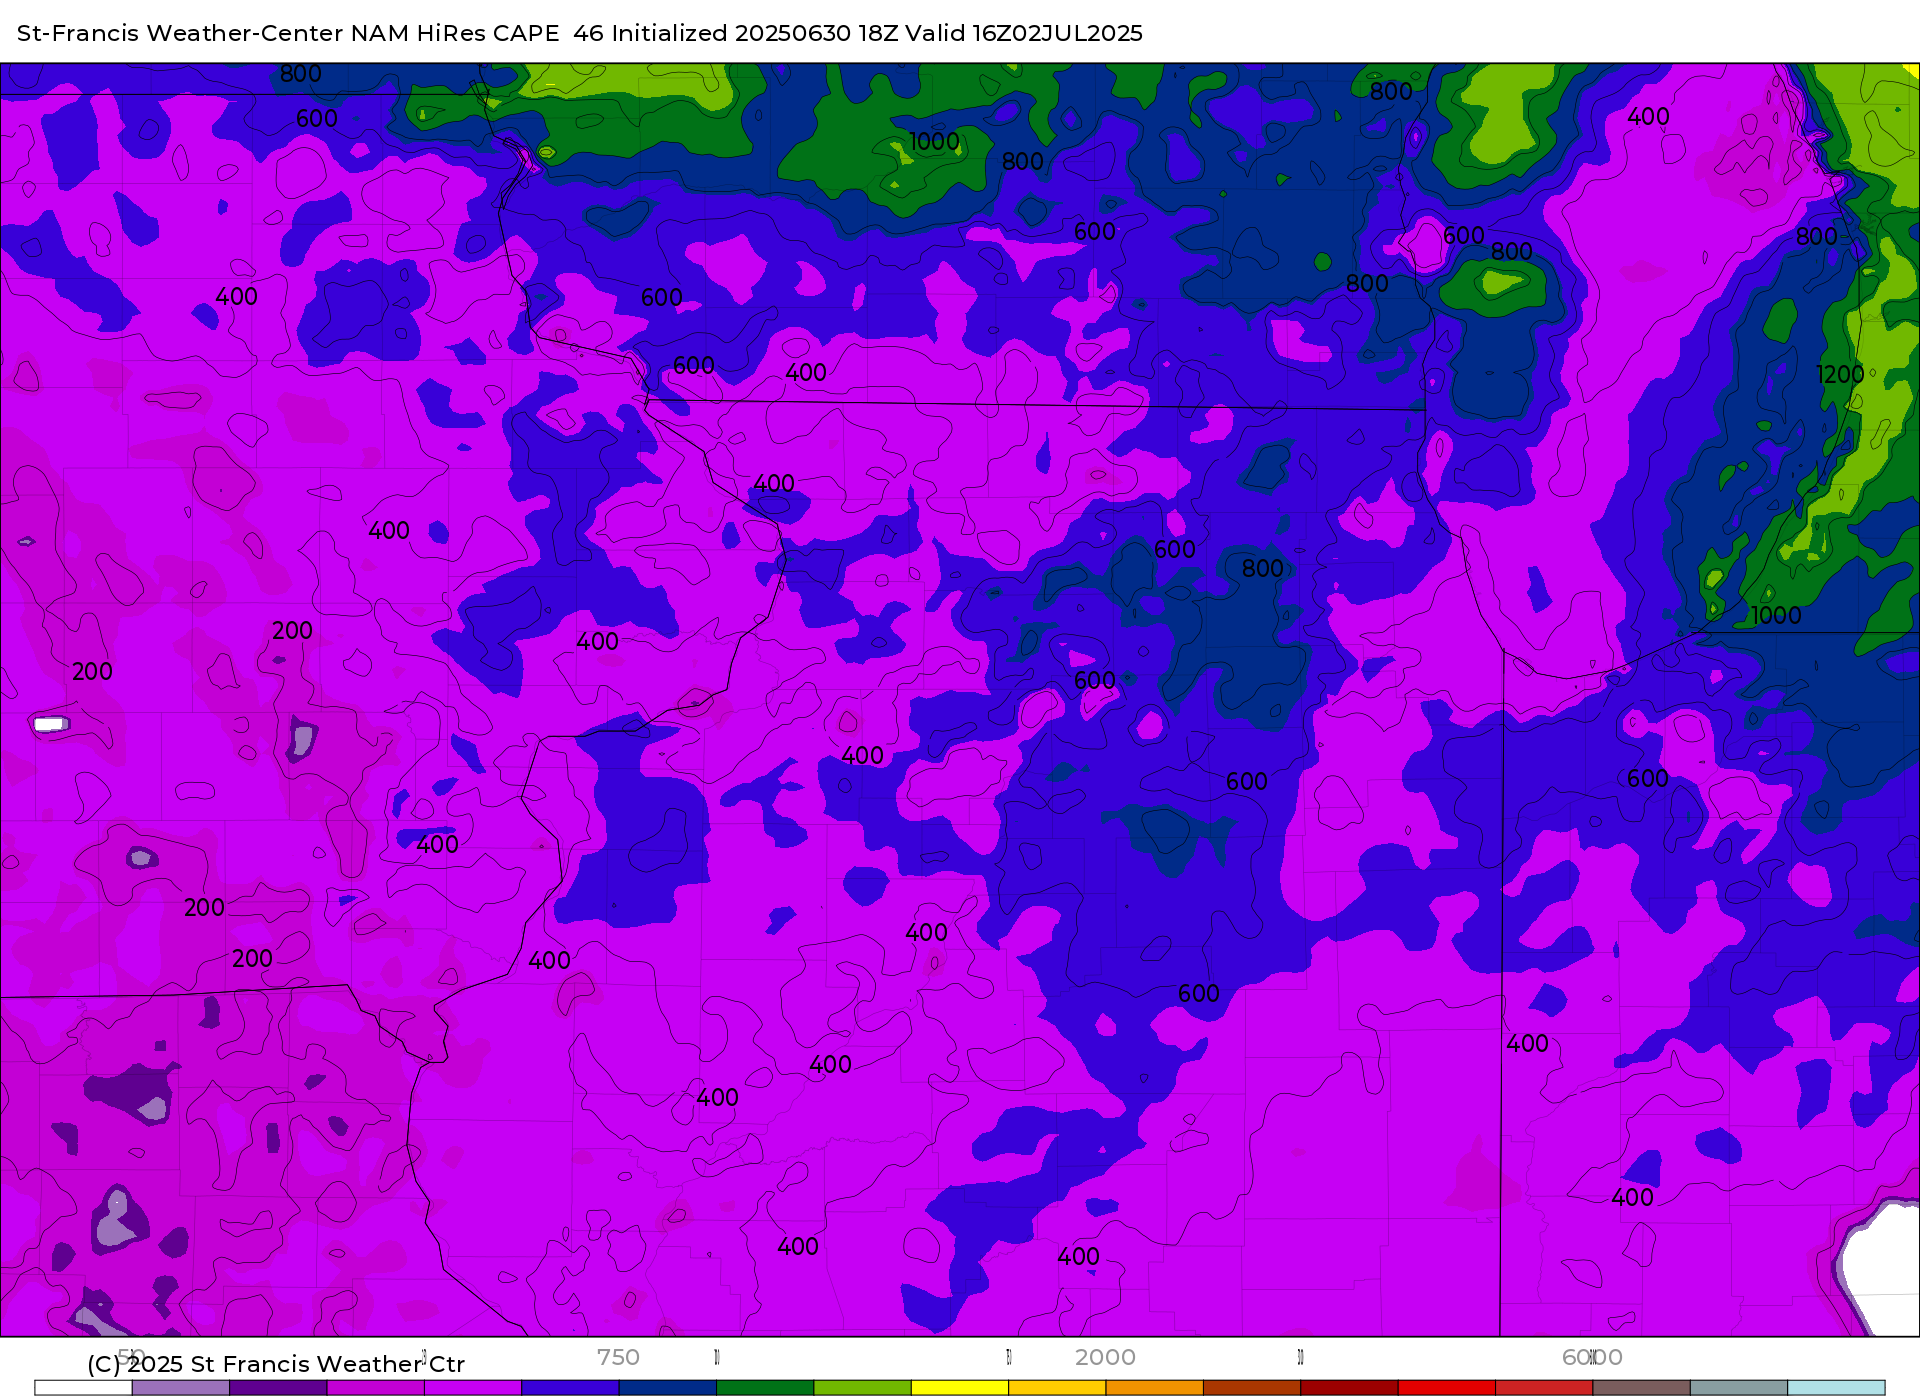1920x1400 pixels.
Task: Click the NAM HiRes CAPE map title
Action: [x=580, y=33]
